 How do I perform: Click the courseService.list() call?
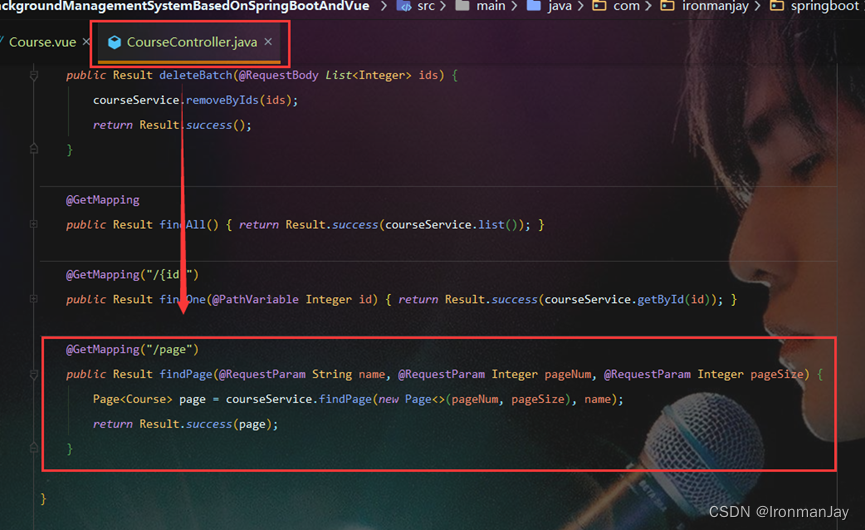[451, 224]
